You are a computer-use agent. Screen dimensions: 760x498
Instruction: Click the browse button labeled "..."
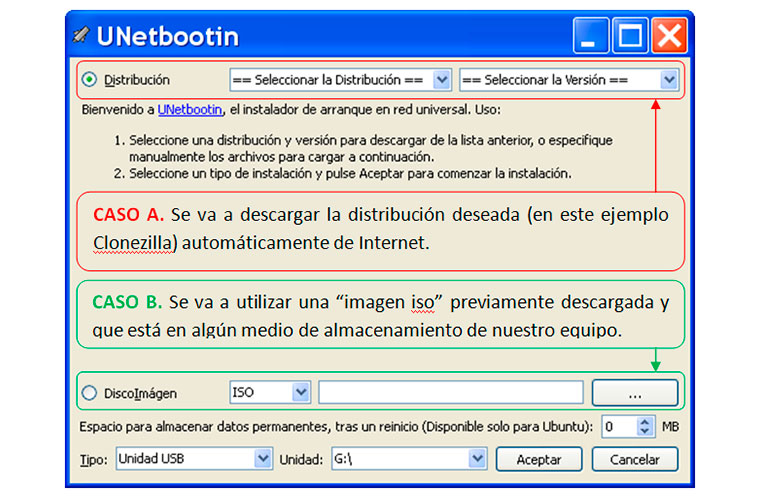635,393
